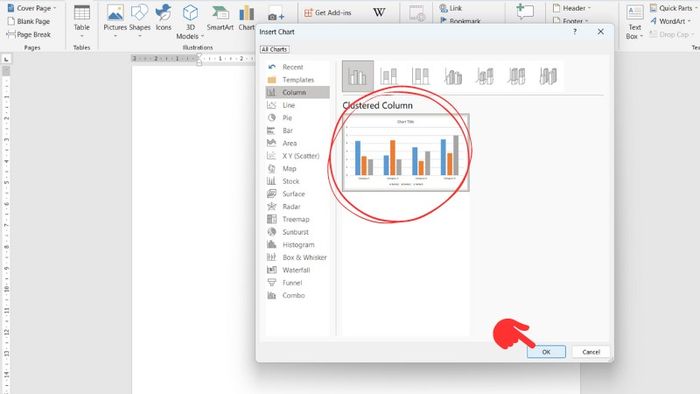Choose Sunburst chart category
Screen dimensions: 700x394
click(297, 232)
